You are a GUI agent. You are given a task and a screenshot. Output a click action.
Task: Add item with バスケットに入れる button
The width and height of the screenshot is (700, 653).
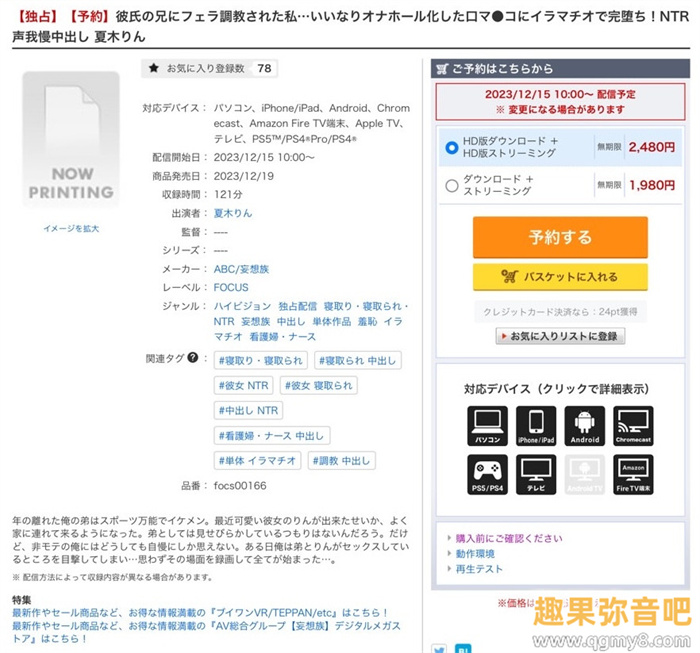560,277
